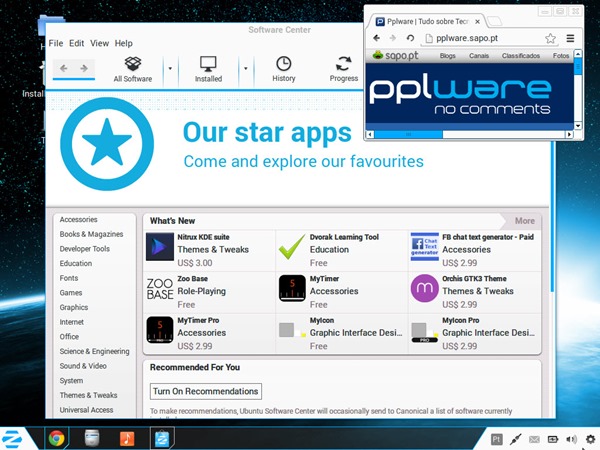Open FB chat text generator icon
600x450 pixels.
[x=425, y=247]
